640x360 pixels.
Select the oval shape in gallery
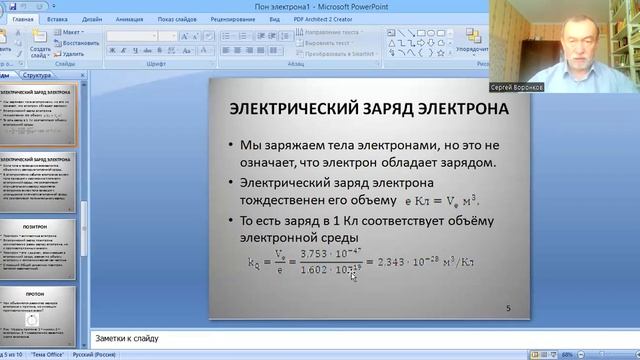coord(431,33)
